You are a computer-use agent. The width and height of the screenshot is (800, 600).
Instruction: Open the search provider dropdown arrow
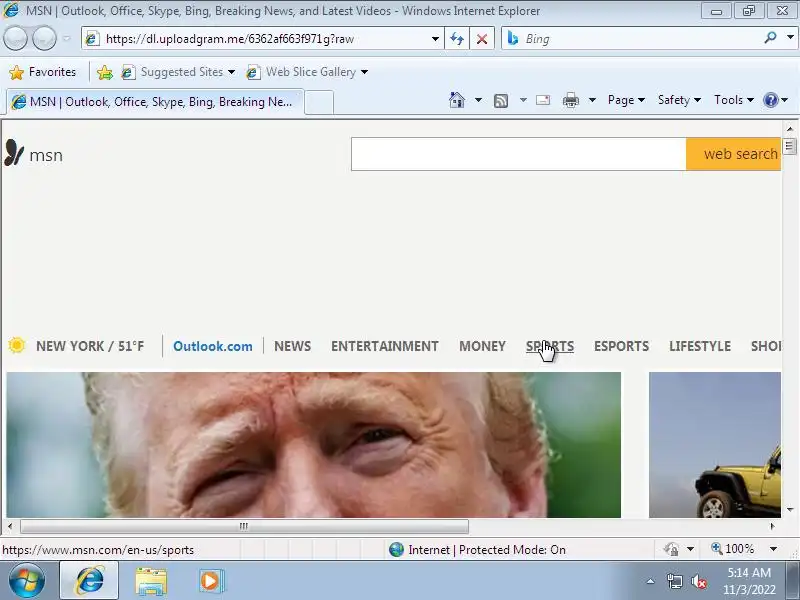790,38
